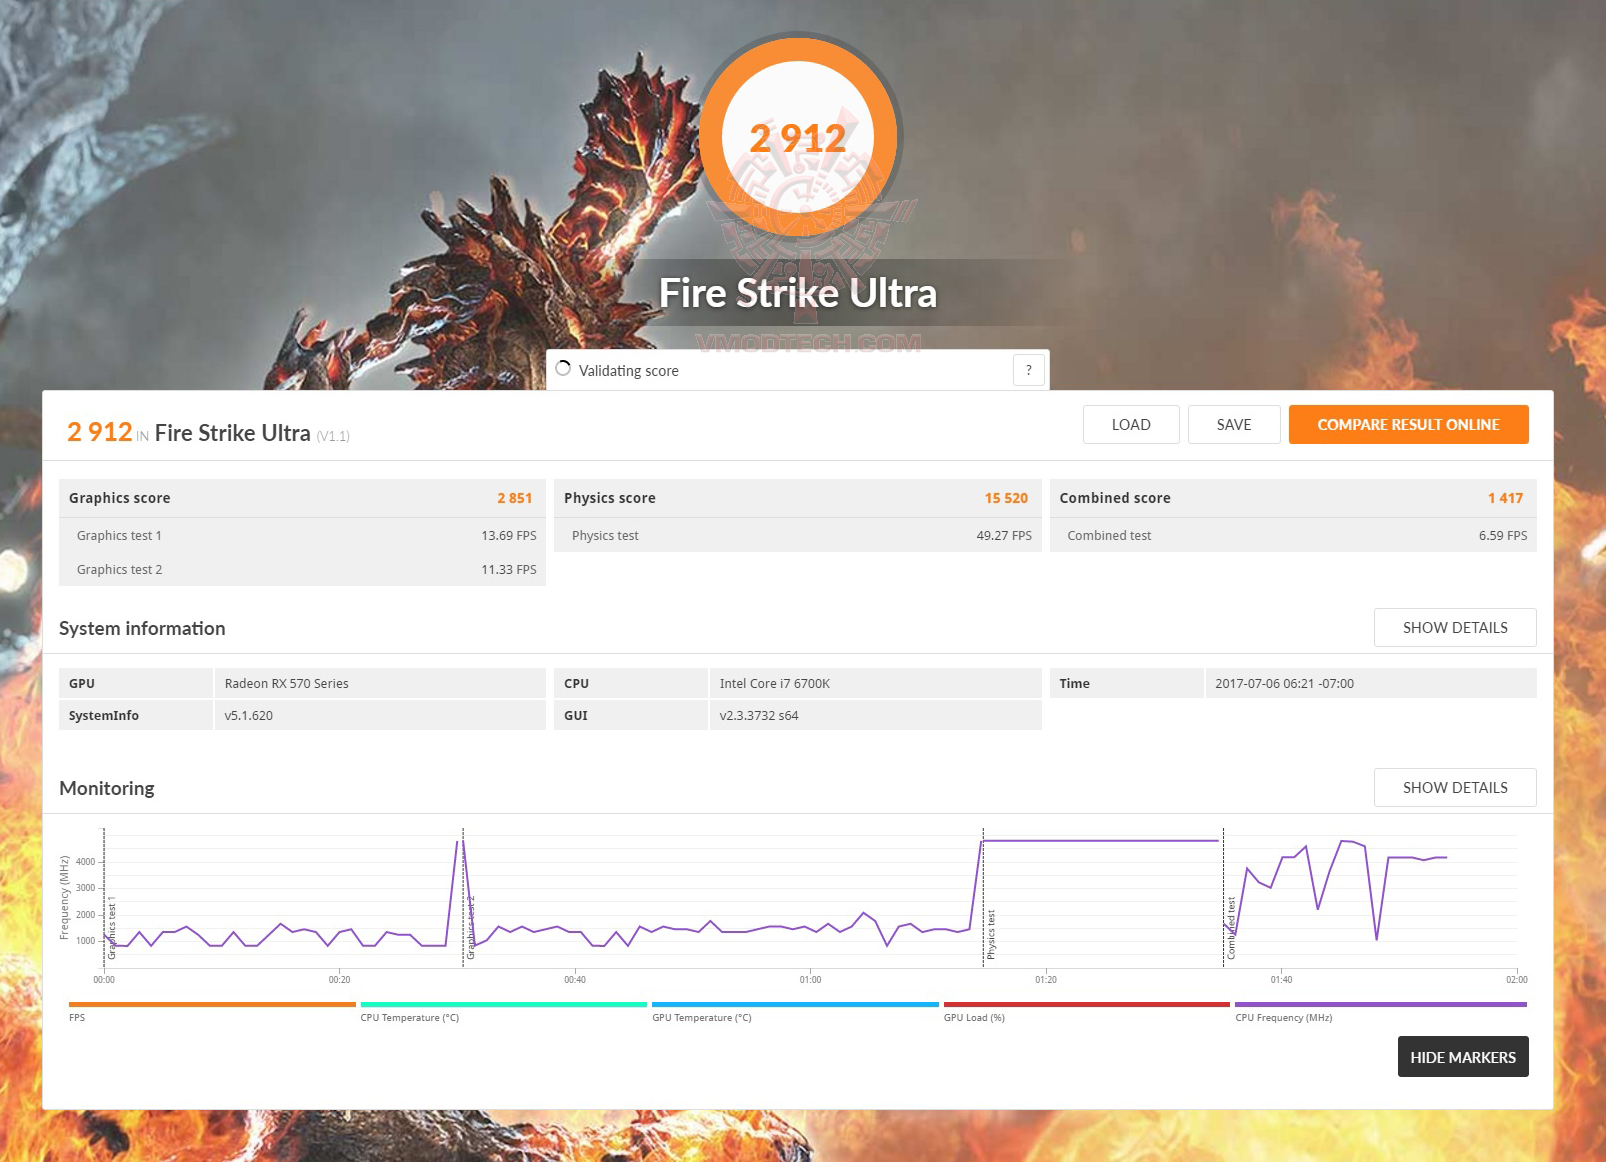Click the red GPU Load (%) color bar
Screen dimensions: 1606x1162
(1088, 1003)
